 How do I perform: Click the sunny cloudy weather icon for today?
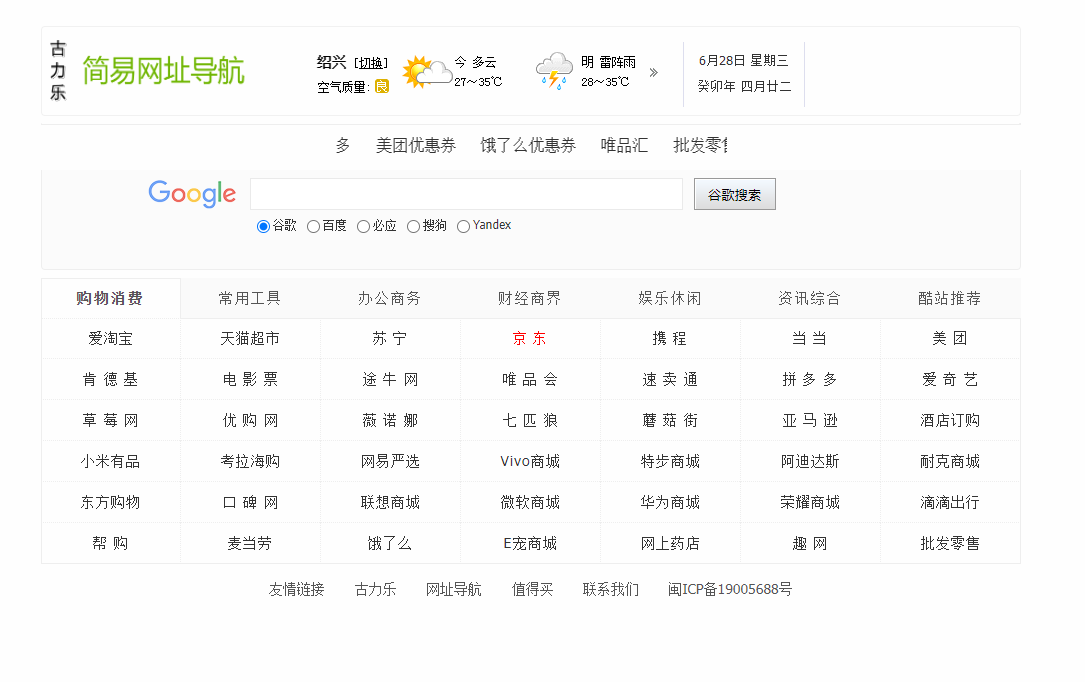click(427, 72)
